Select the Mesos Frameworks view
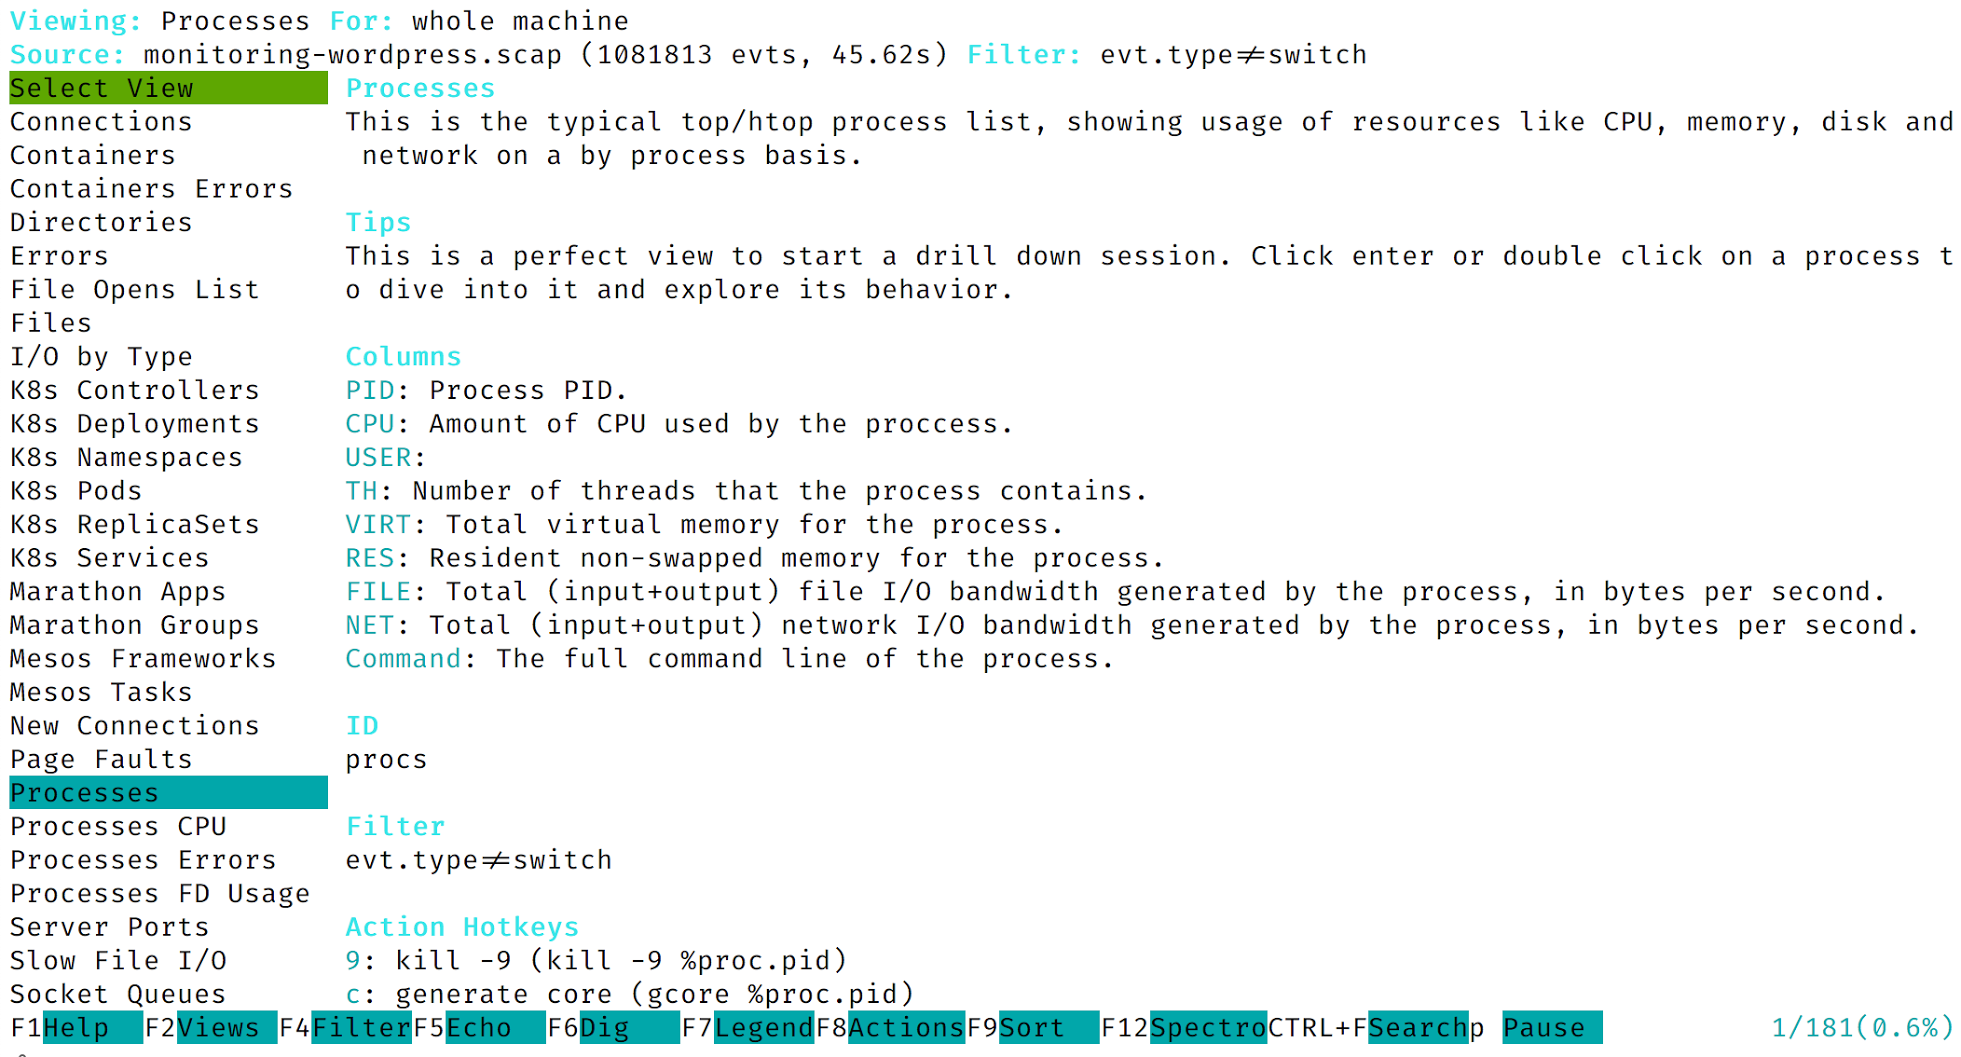 point(143,659)
